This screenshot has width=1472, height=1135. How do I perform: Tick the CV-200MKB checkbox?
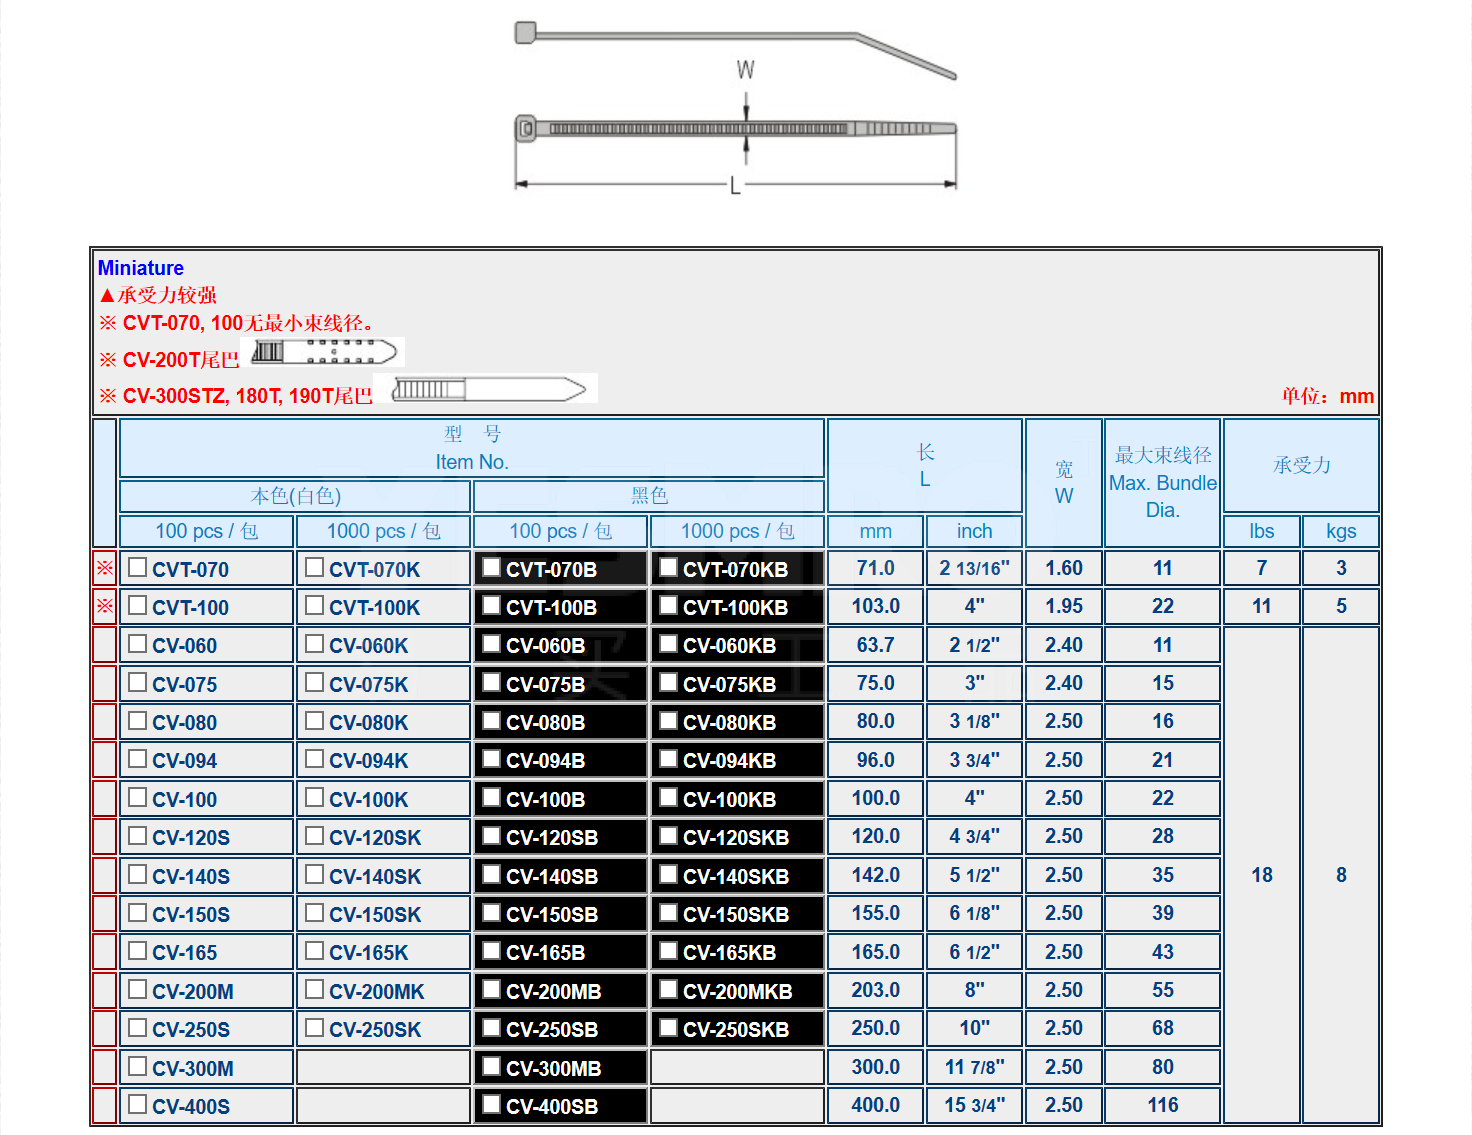[669, 989]
